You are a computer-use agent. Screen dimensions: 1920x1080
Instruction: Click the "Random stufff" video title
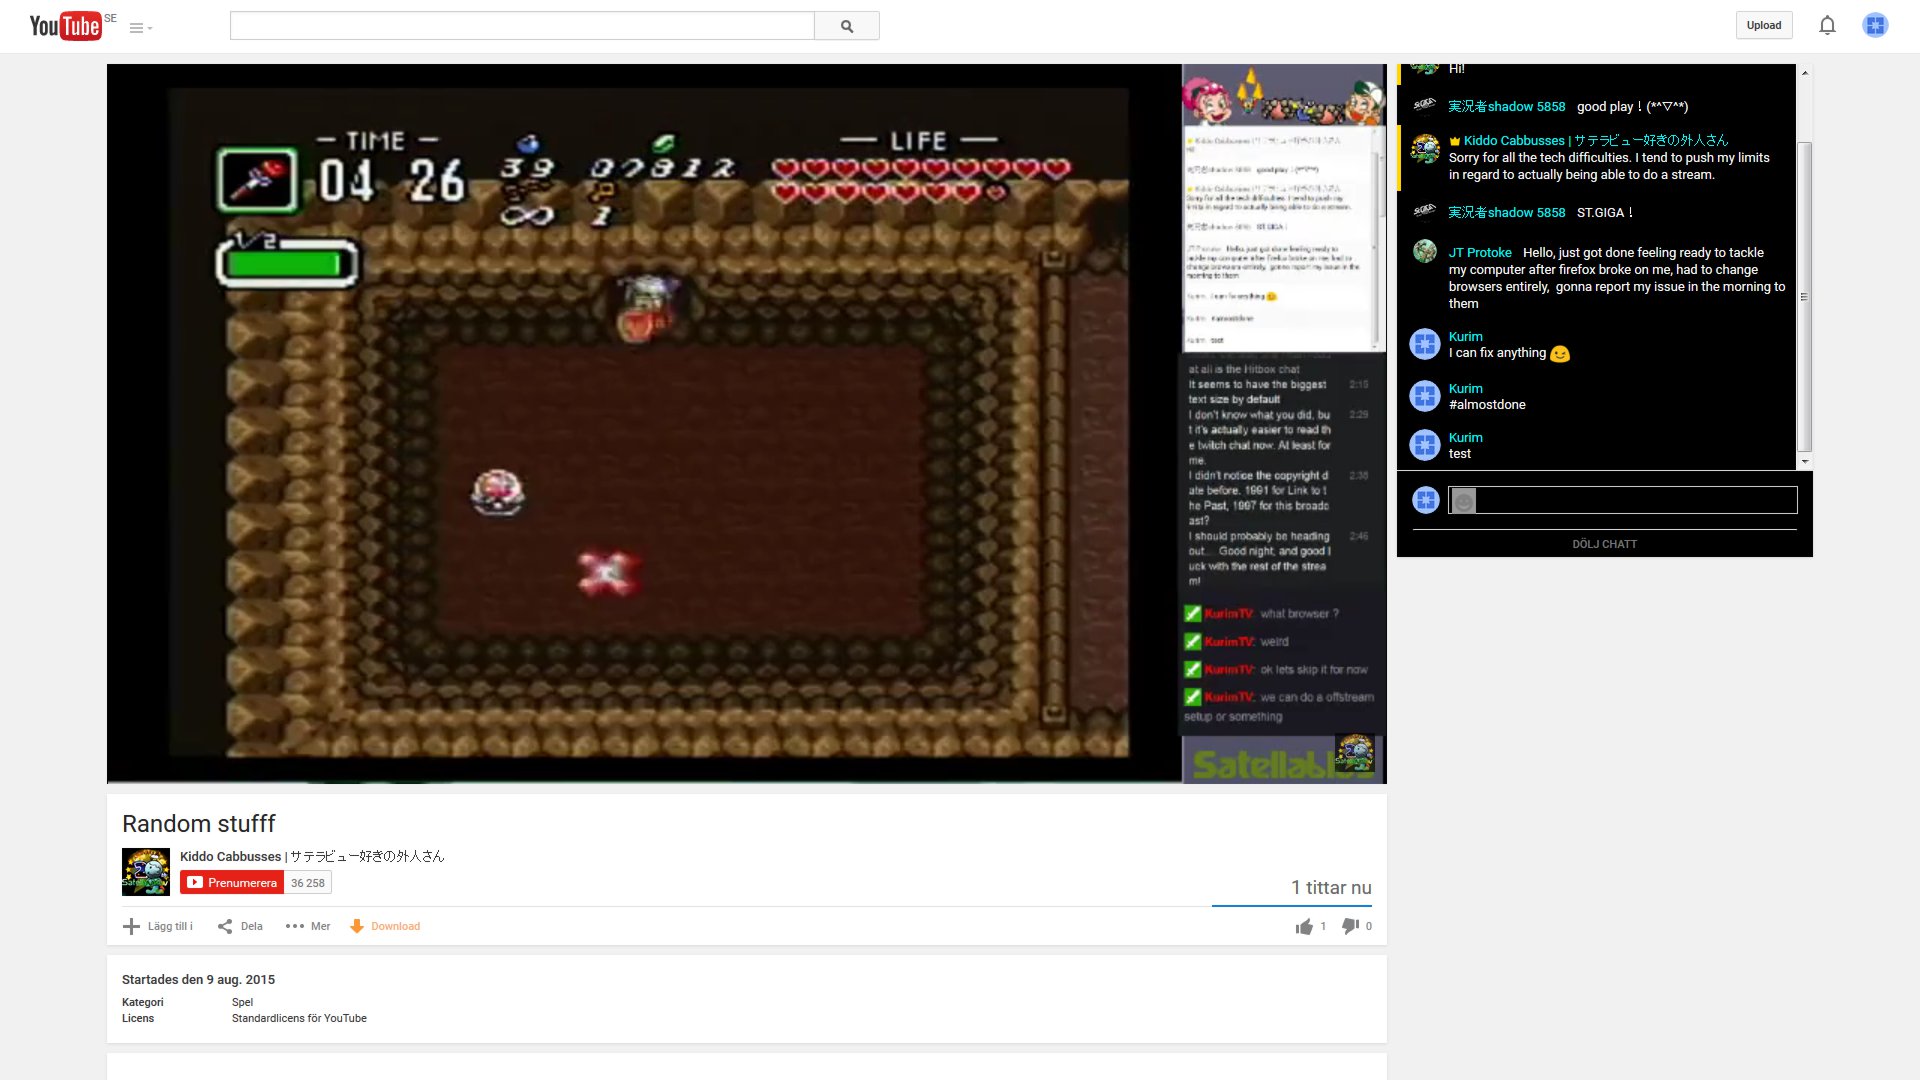click(199, 824)
